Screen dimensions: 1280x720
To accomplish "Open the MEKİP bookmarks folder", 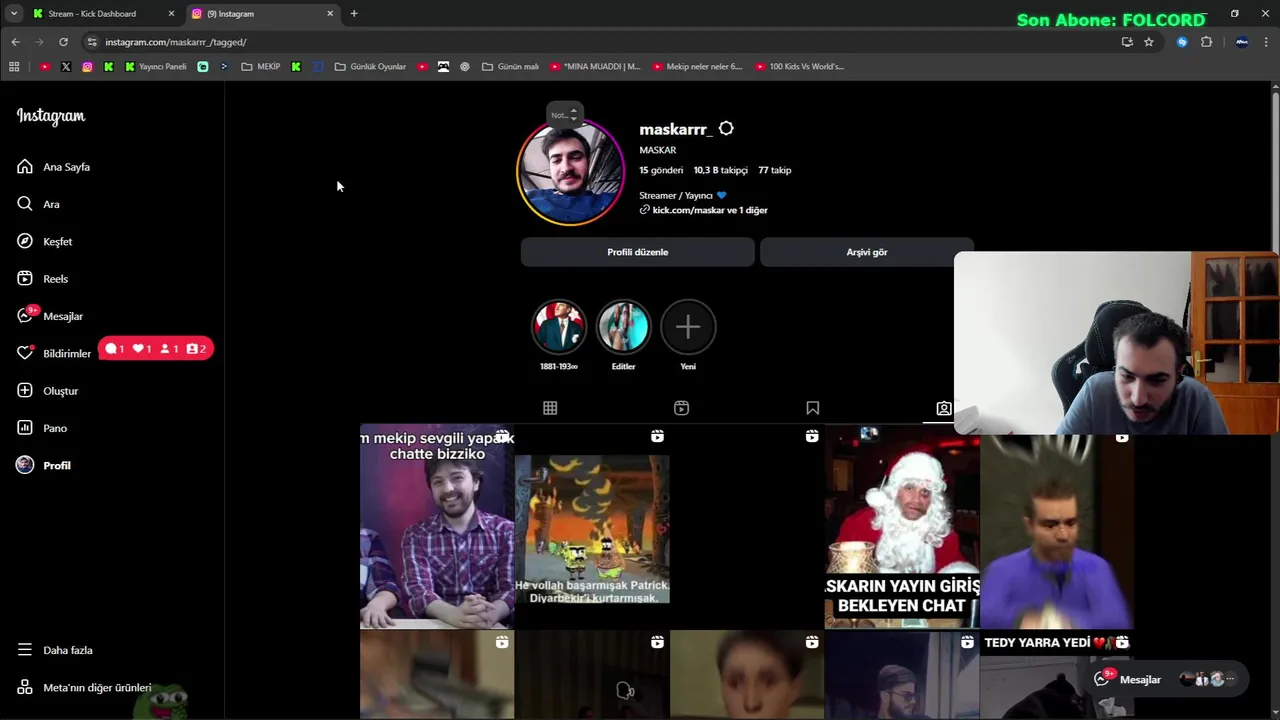I will [x=261, y=67].
